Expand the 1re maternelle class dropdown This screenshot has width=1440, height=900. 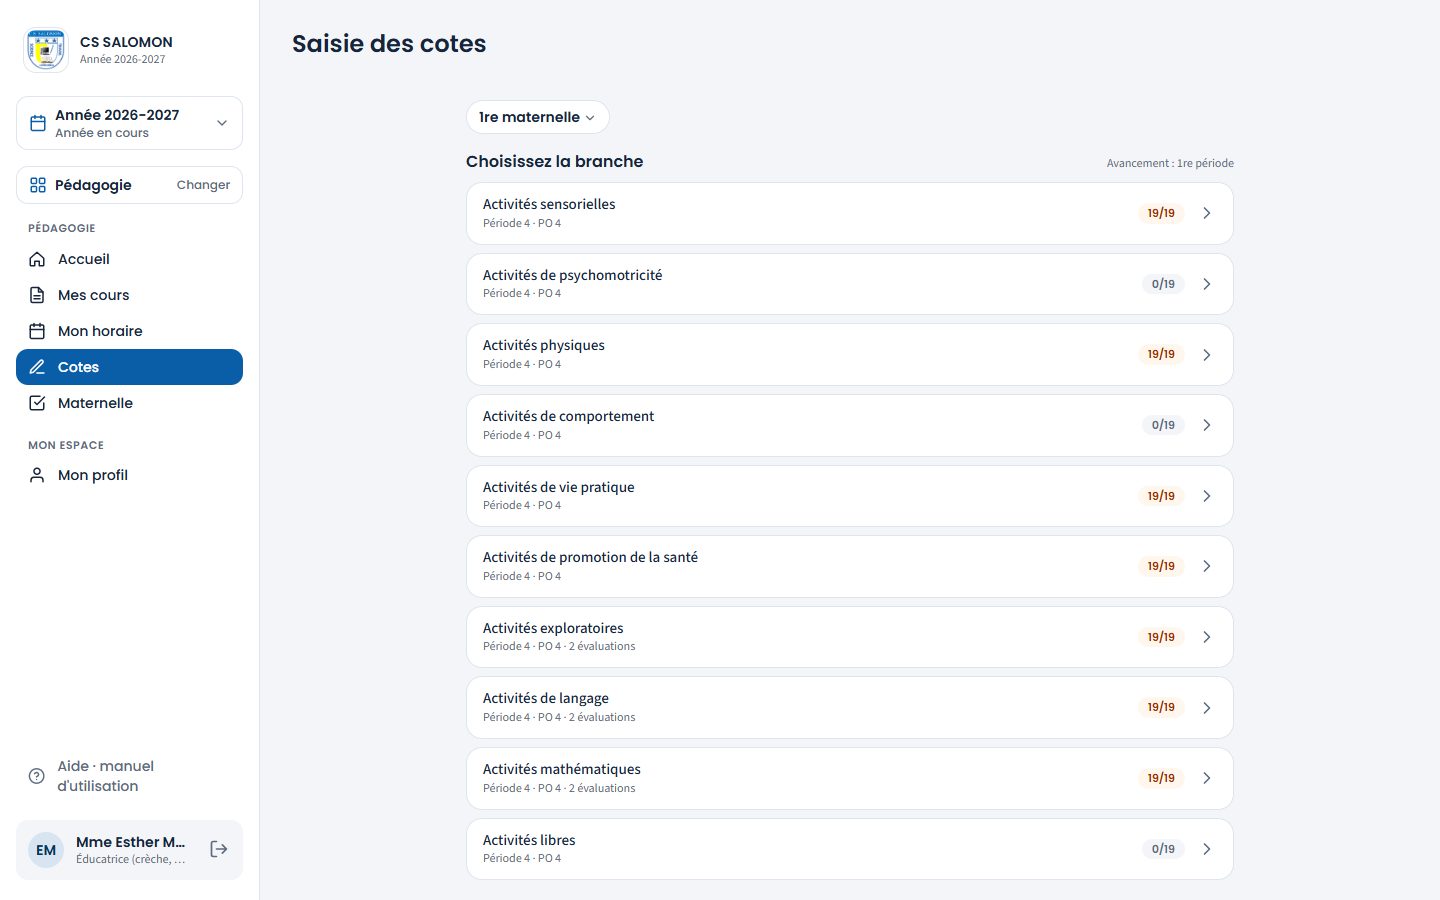click(537, 117)
